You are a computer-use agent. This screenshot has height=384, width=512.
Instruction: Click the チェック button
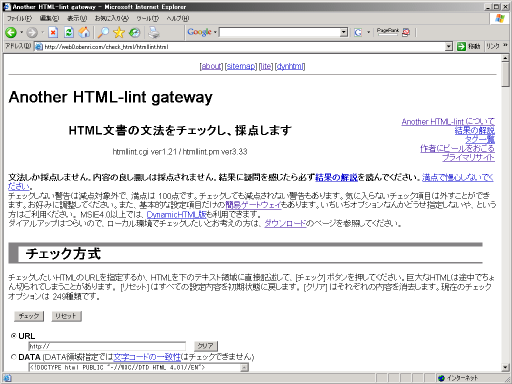pos(29,316)
